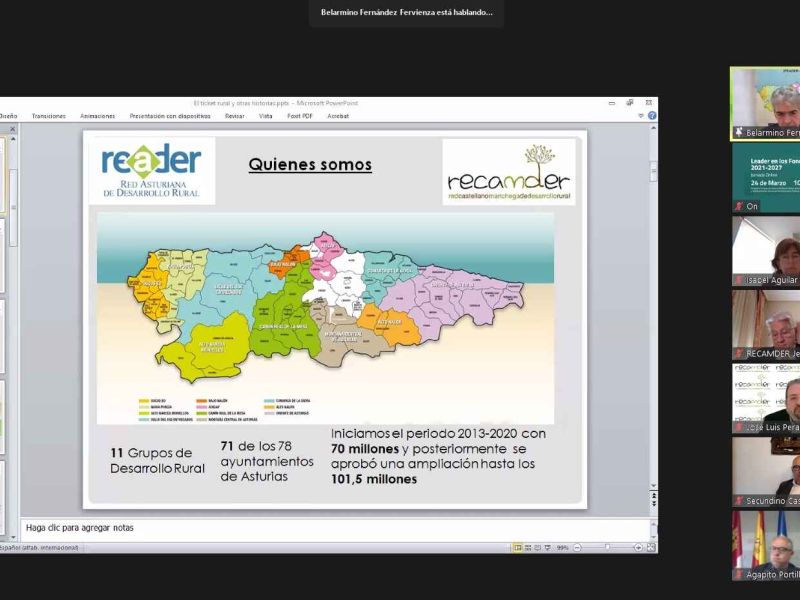This screenshot has height=600, width=800.
Task: Switch to Slide Sorter view
Action: tap(528, 547)
